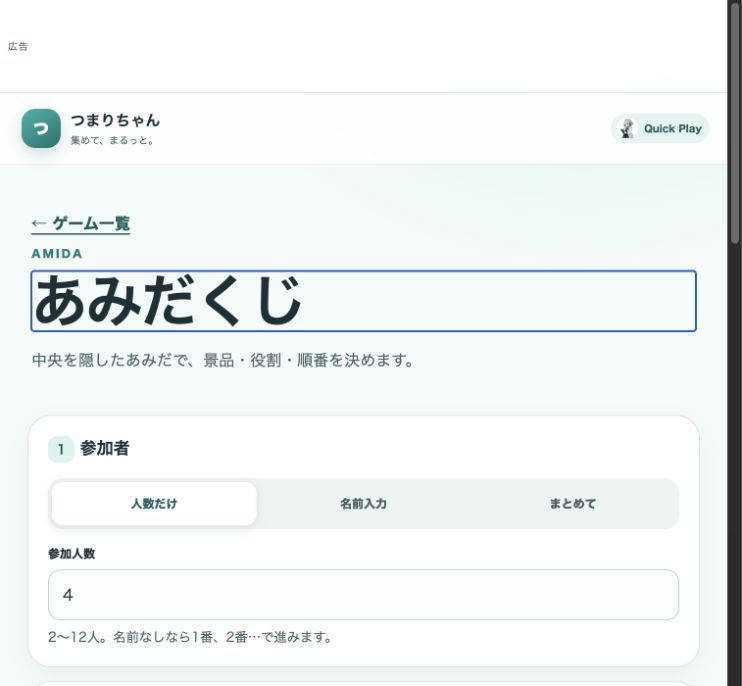The height and width of the screenshot is (686, 742).
Task: Click the AMIDA label
Action: point(57,254)
